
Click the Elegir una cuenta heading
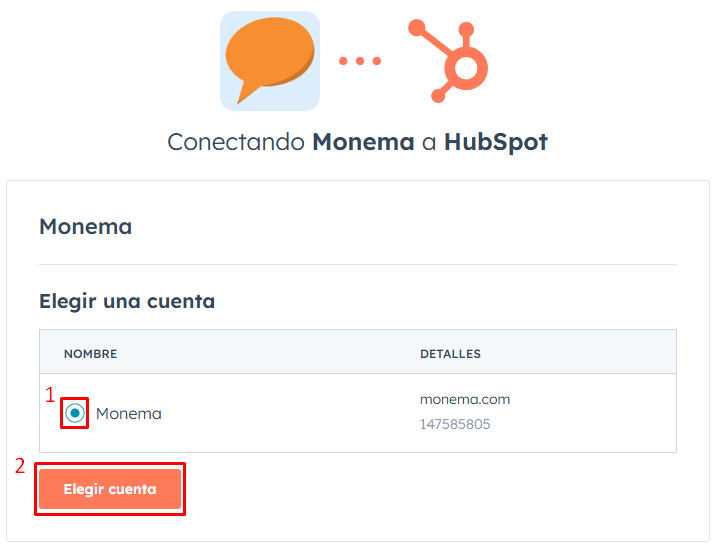127,301
